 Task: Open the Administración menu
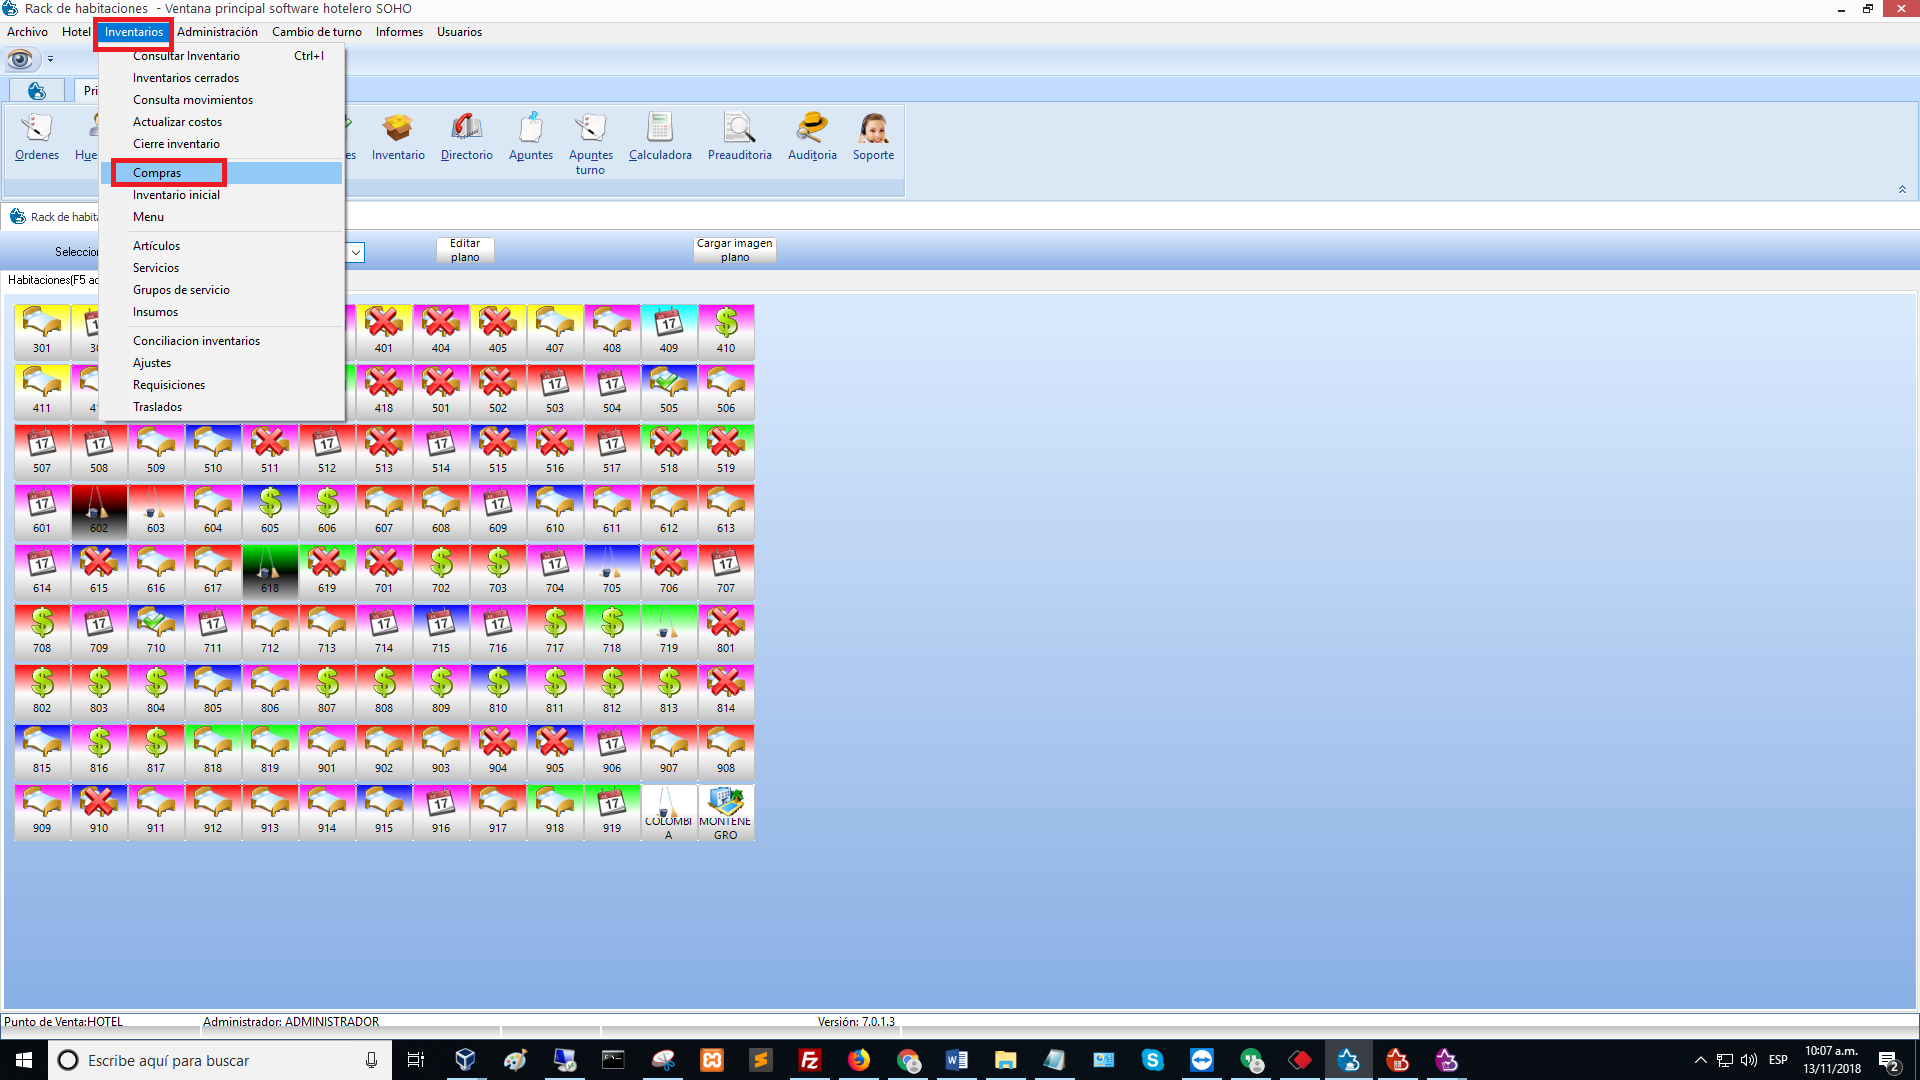(x=217, y=32)
